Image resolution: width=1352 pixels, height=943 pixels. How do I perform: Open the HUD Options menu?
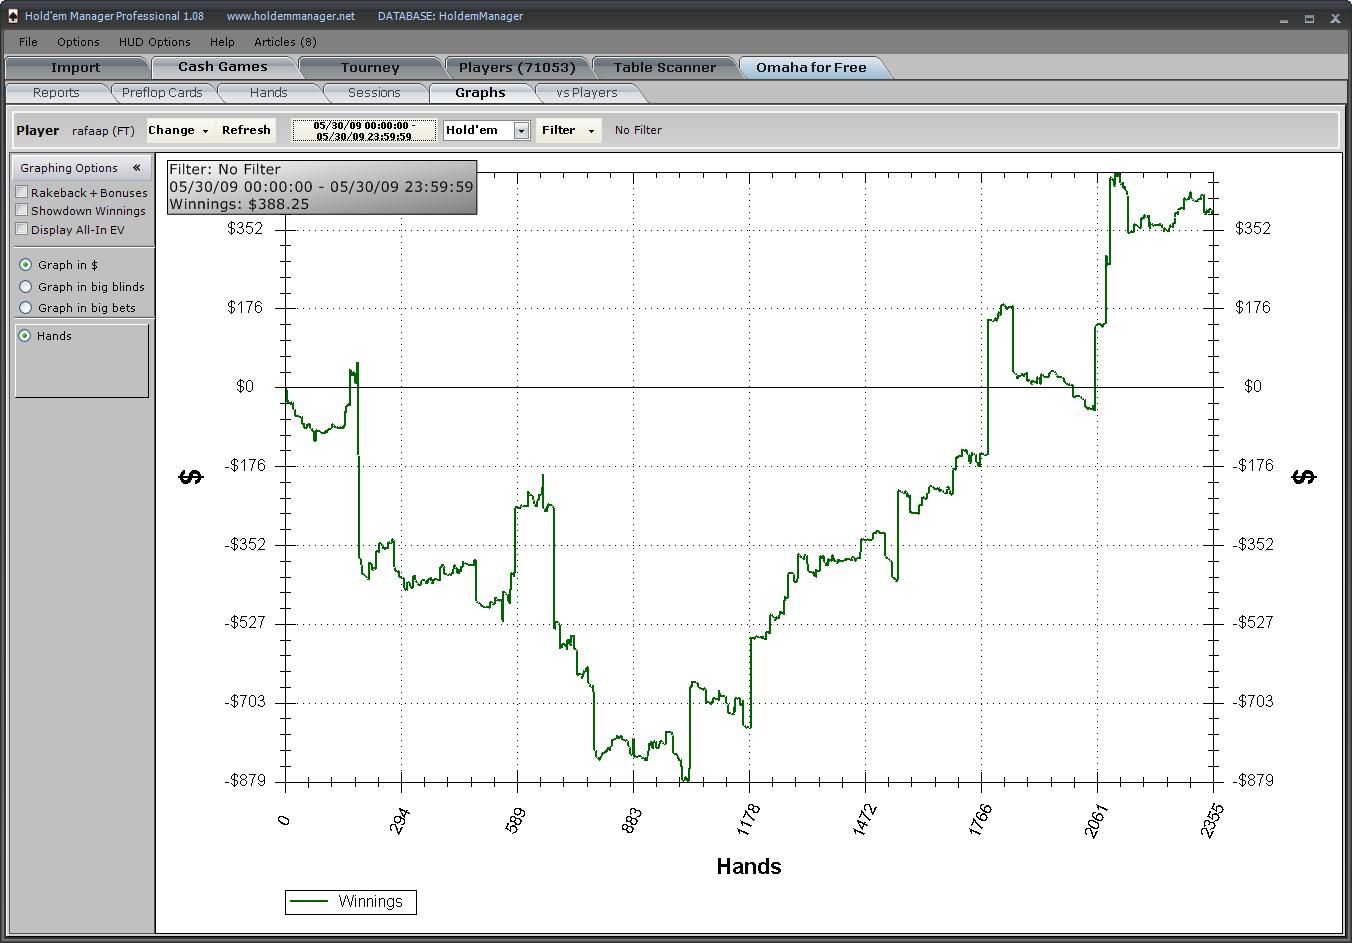(154, 42)
